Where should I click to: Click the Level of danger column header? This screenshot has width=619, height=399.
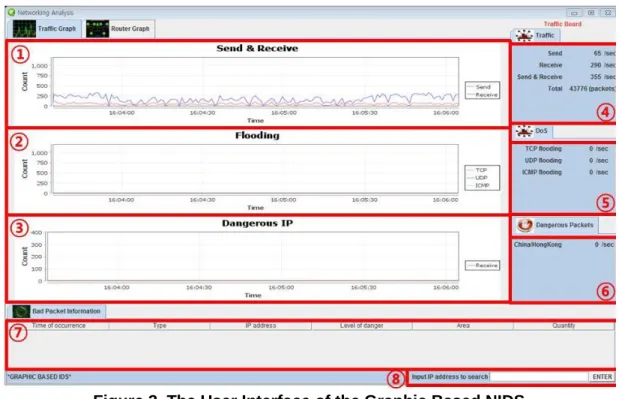coord(362,326)
